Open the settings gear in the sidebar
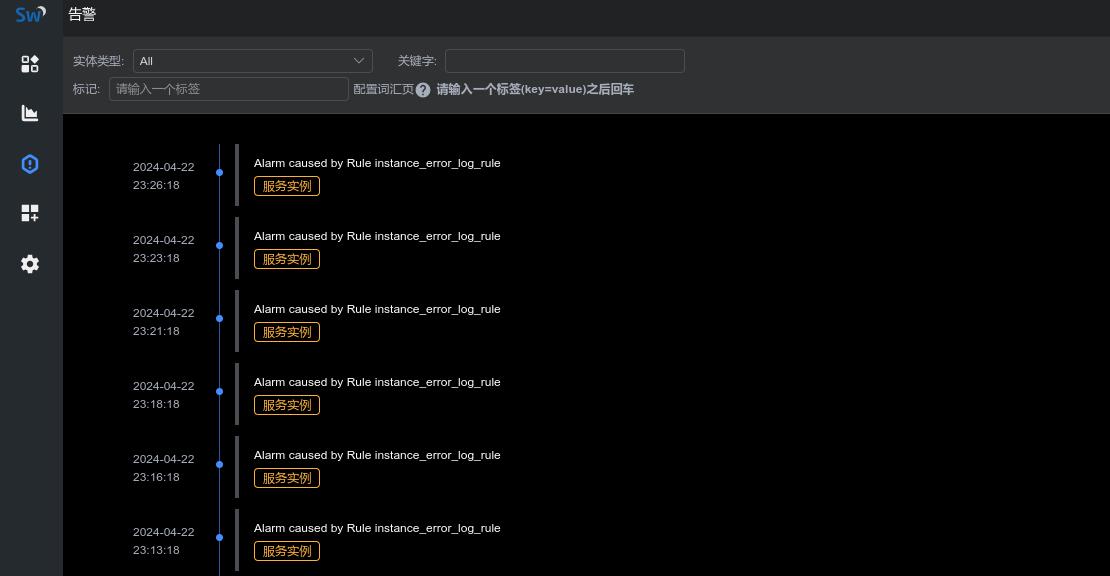This screenshot has height=576, width=1110. [x=30, y=263]
